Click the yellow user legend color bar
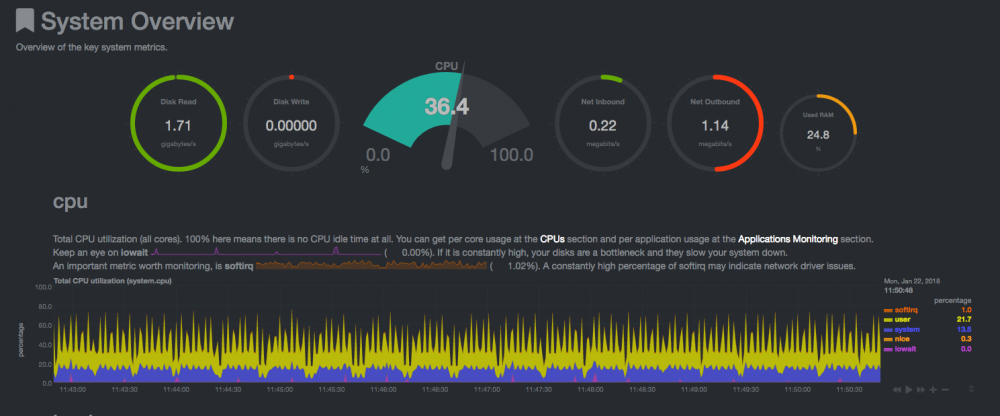1000x416 pixels. pos(888,320)
